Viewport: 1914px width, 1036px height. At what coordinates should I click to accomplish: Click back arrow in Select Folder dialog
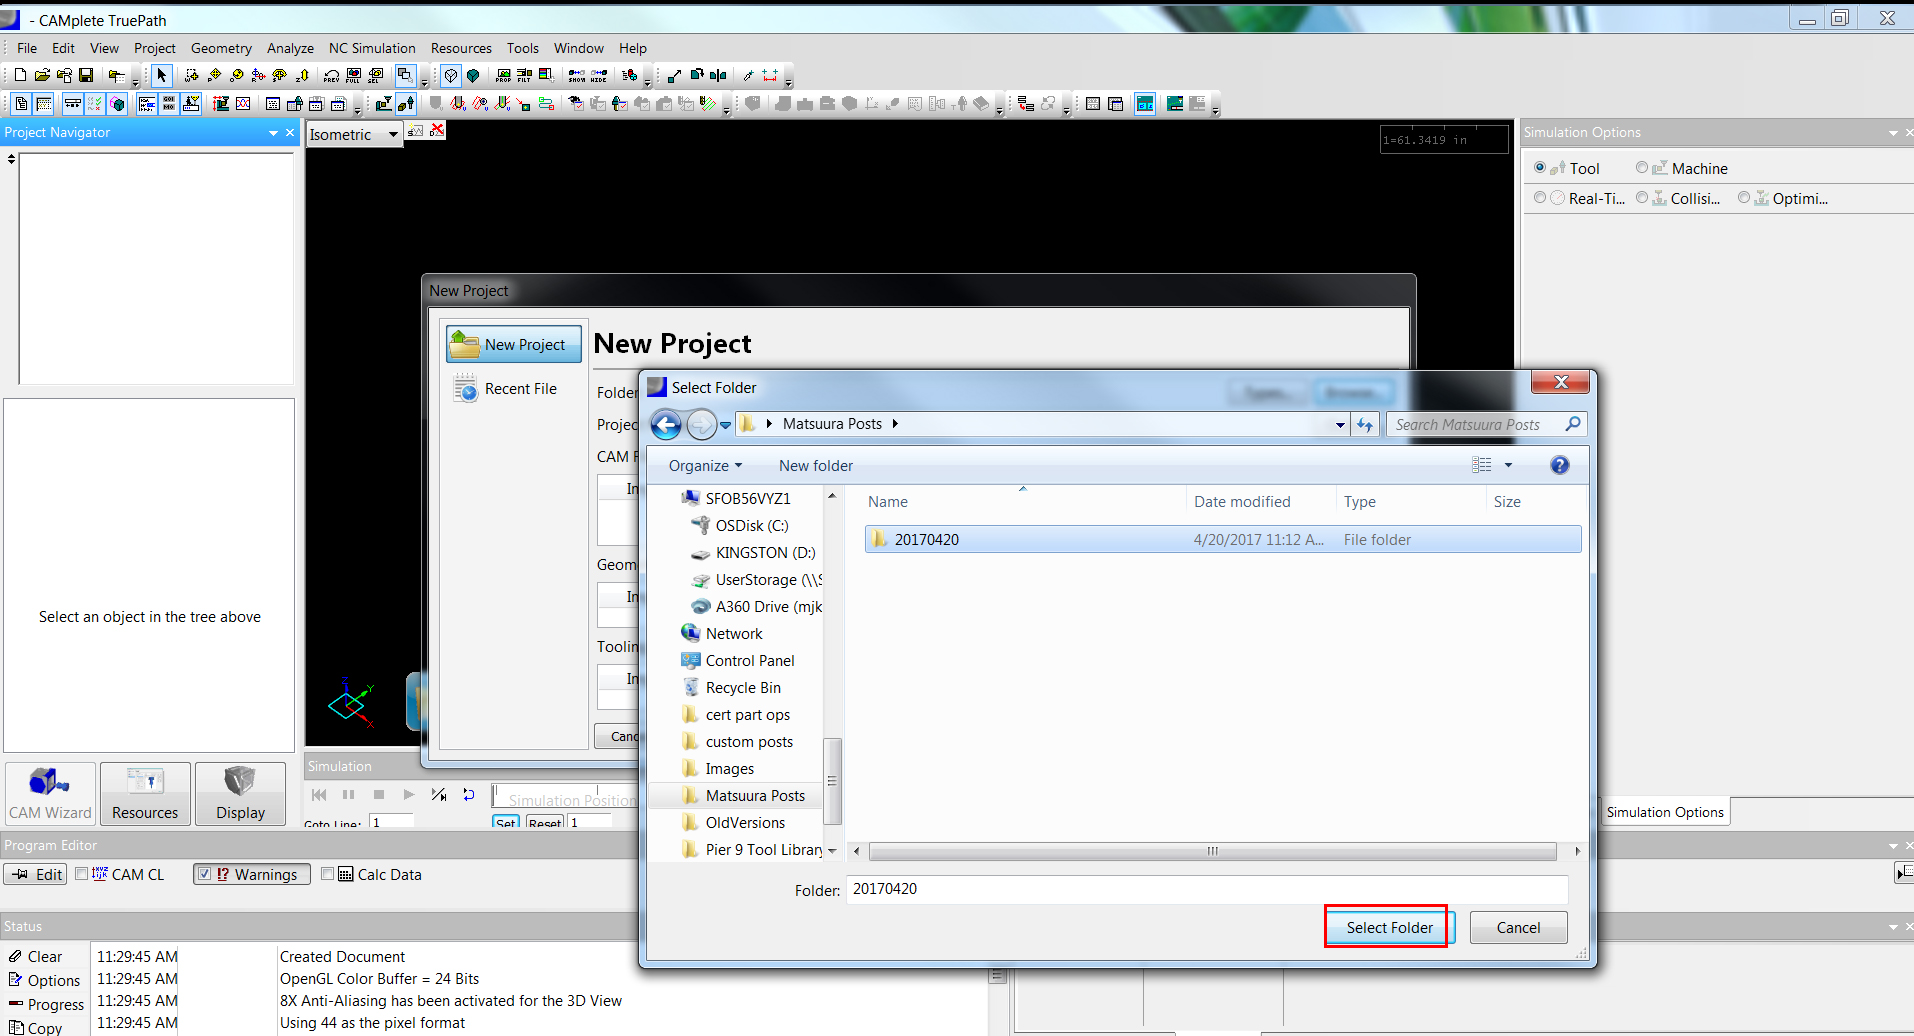666,425
